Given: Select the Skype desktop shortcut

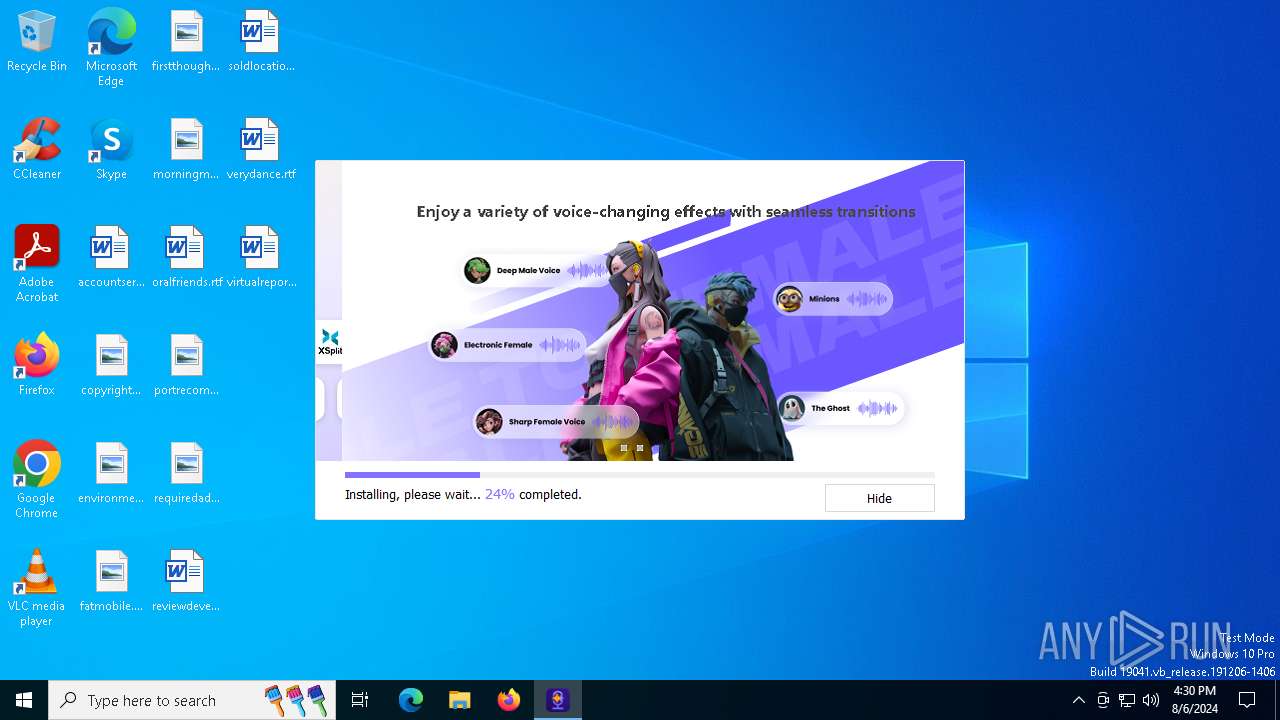Looking at the screenshot, I should pyautogui.click(x=111, y=149).
